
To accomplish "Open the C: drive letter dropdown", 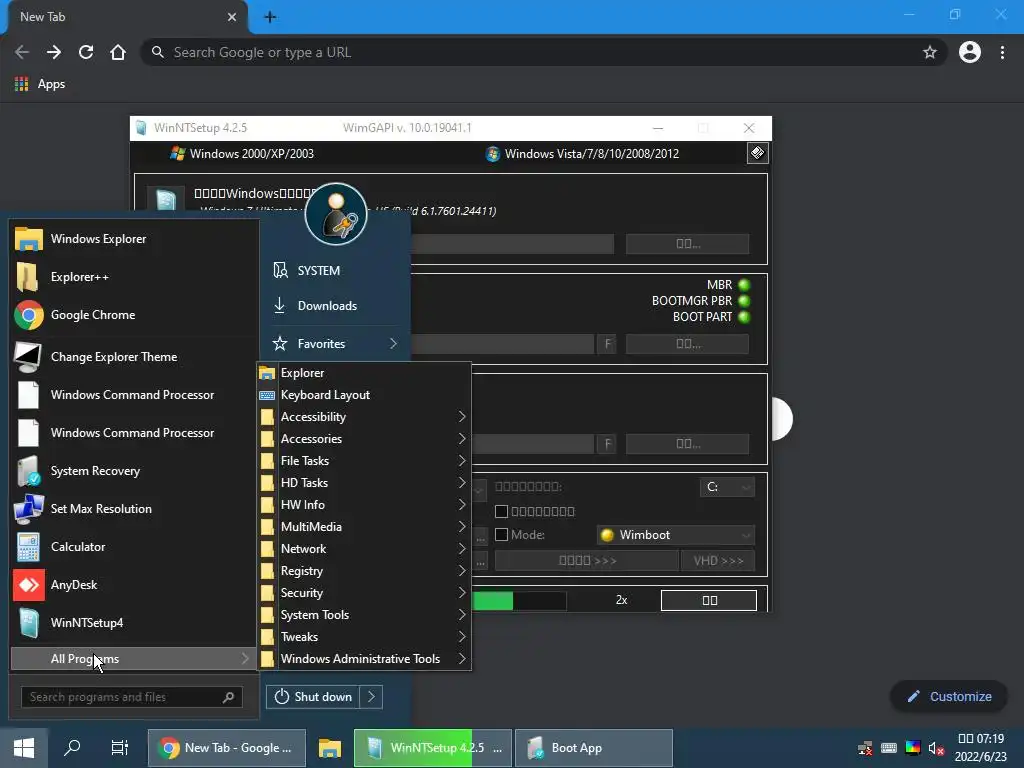I will tap(727, 487).
